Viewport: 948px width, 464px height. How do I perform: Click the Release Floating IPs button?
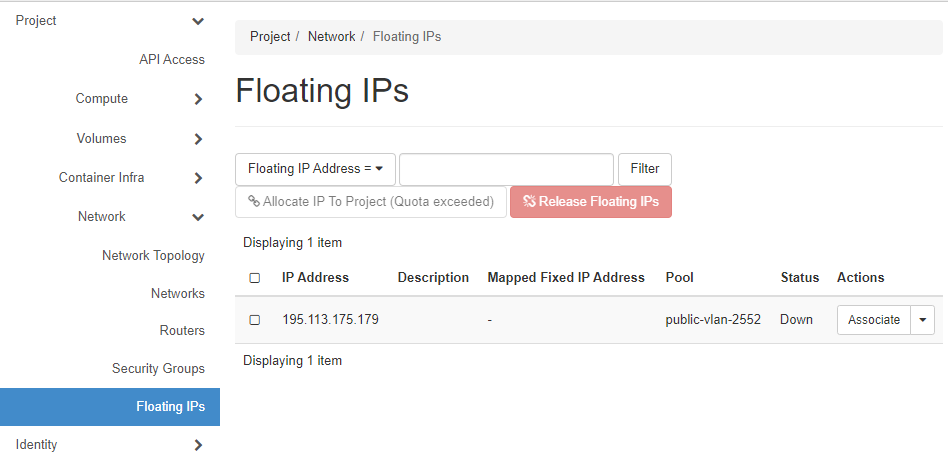pos(591,202)
